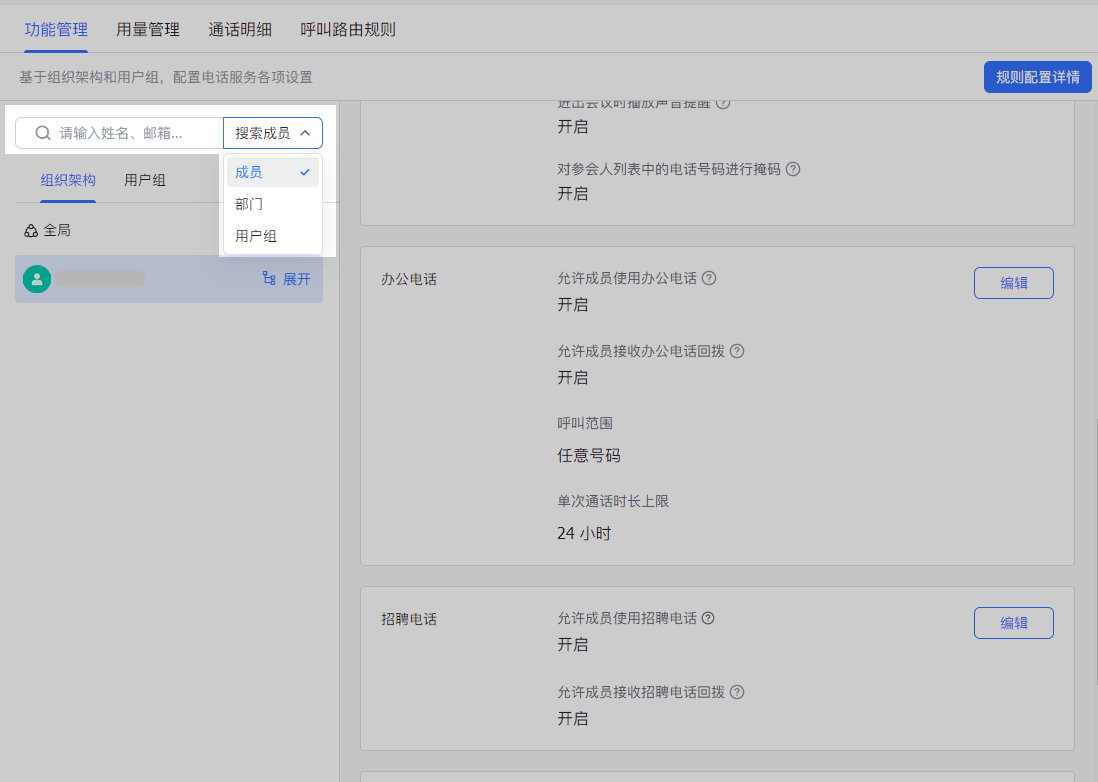Screen dimensions: 1098x782
Task: Click the help icon beside 允许成员接收办公电话回拨
Action: point(737,351)
